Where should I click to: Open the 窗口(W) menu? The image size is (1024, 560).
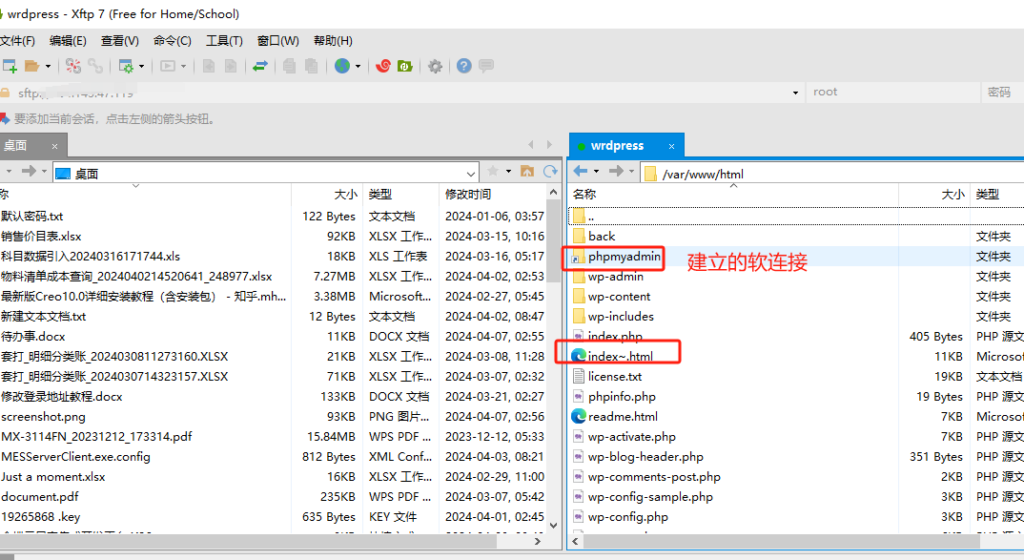(x=278, y=40)
